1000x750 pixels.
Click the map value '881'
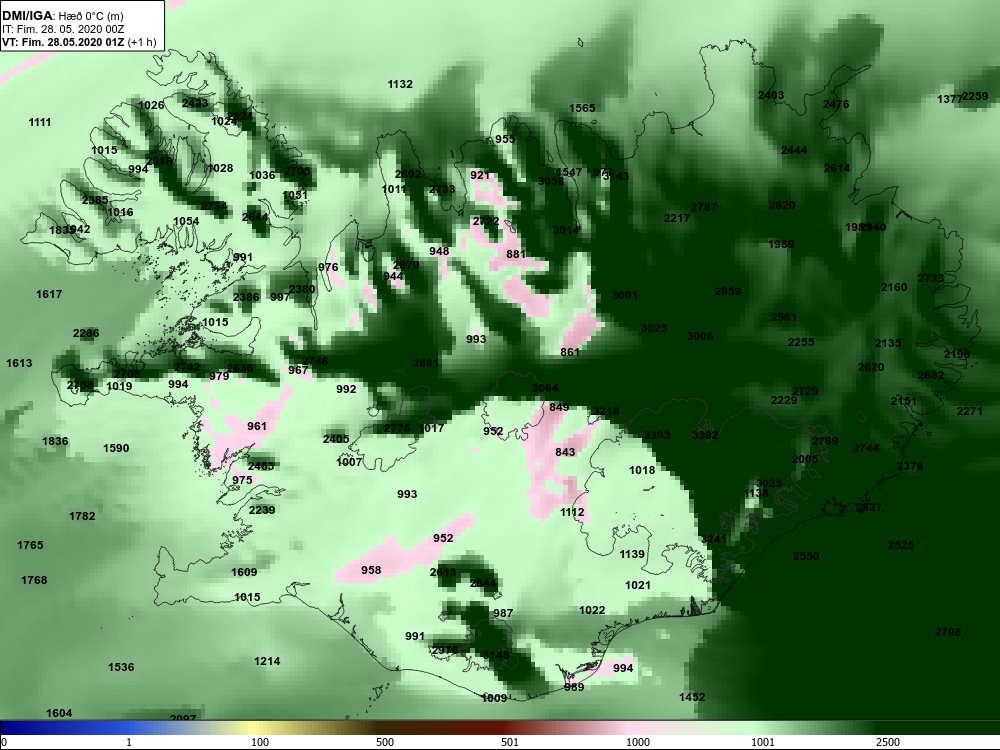pyautogui.click(x=516, y=254)
